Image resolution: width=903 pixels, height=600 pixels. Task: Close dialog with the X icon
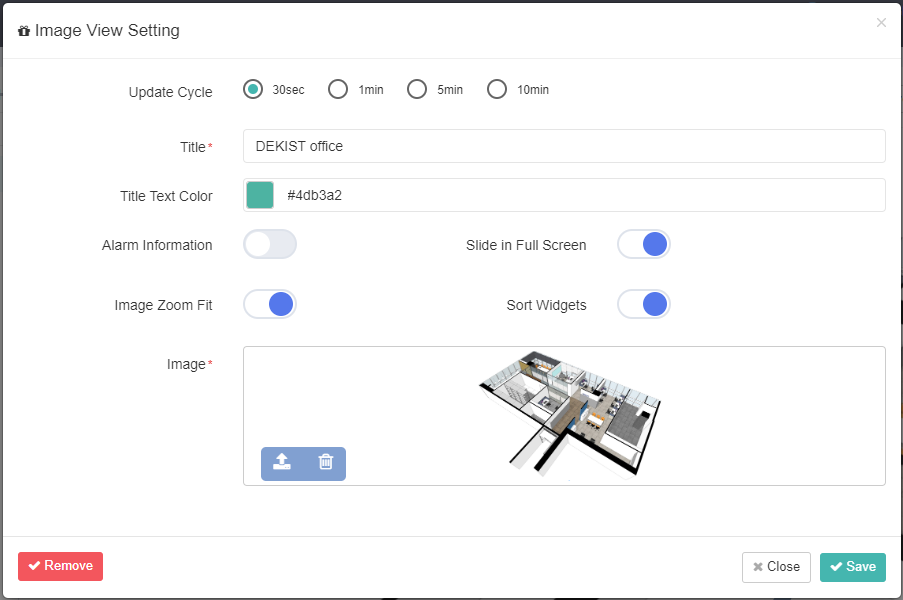[881, 22]
